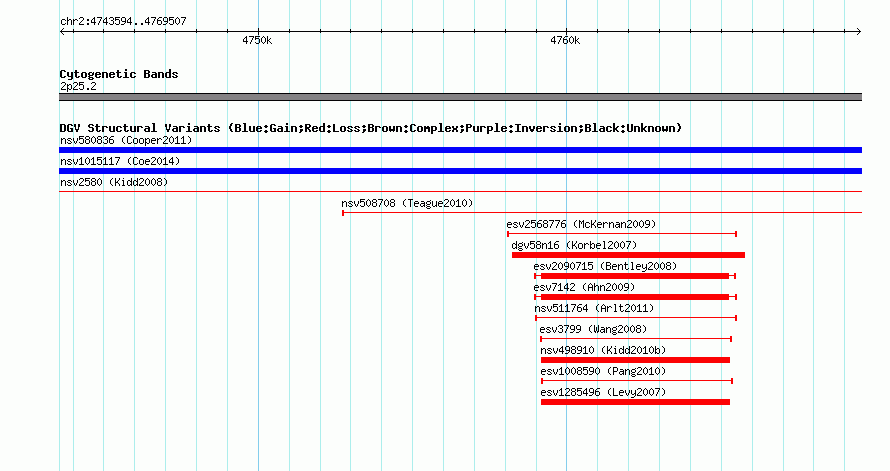Open nsv2580 (Kidd2008) variant label

114,182
